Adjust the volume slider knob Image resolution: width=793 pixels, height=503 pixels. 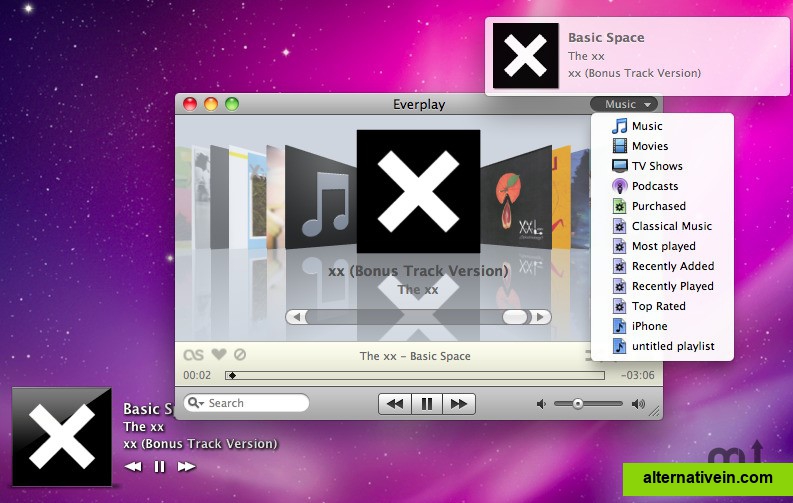pos(577,403)
